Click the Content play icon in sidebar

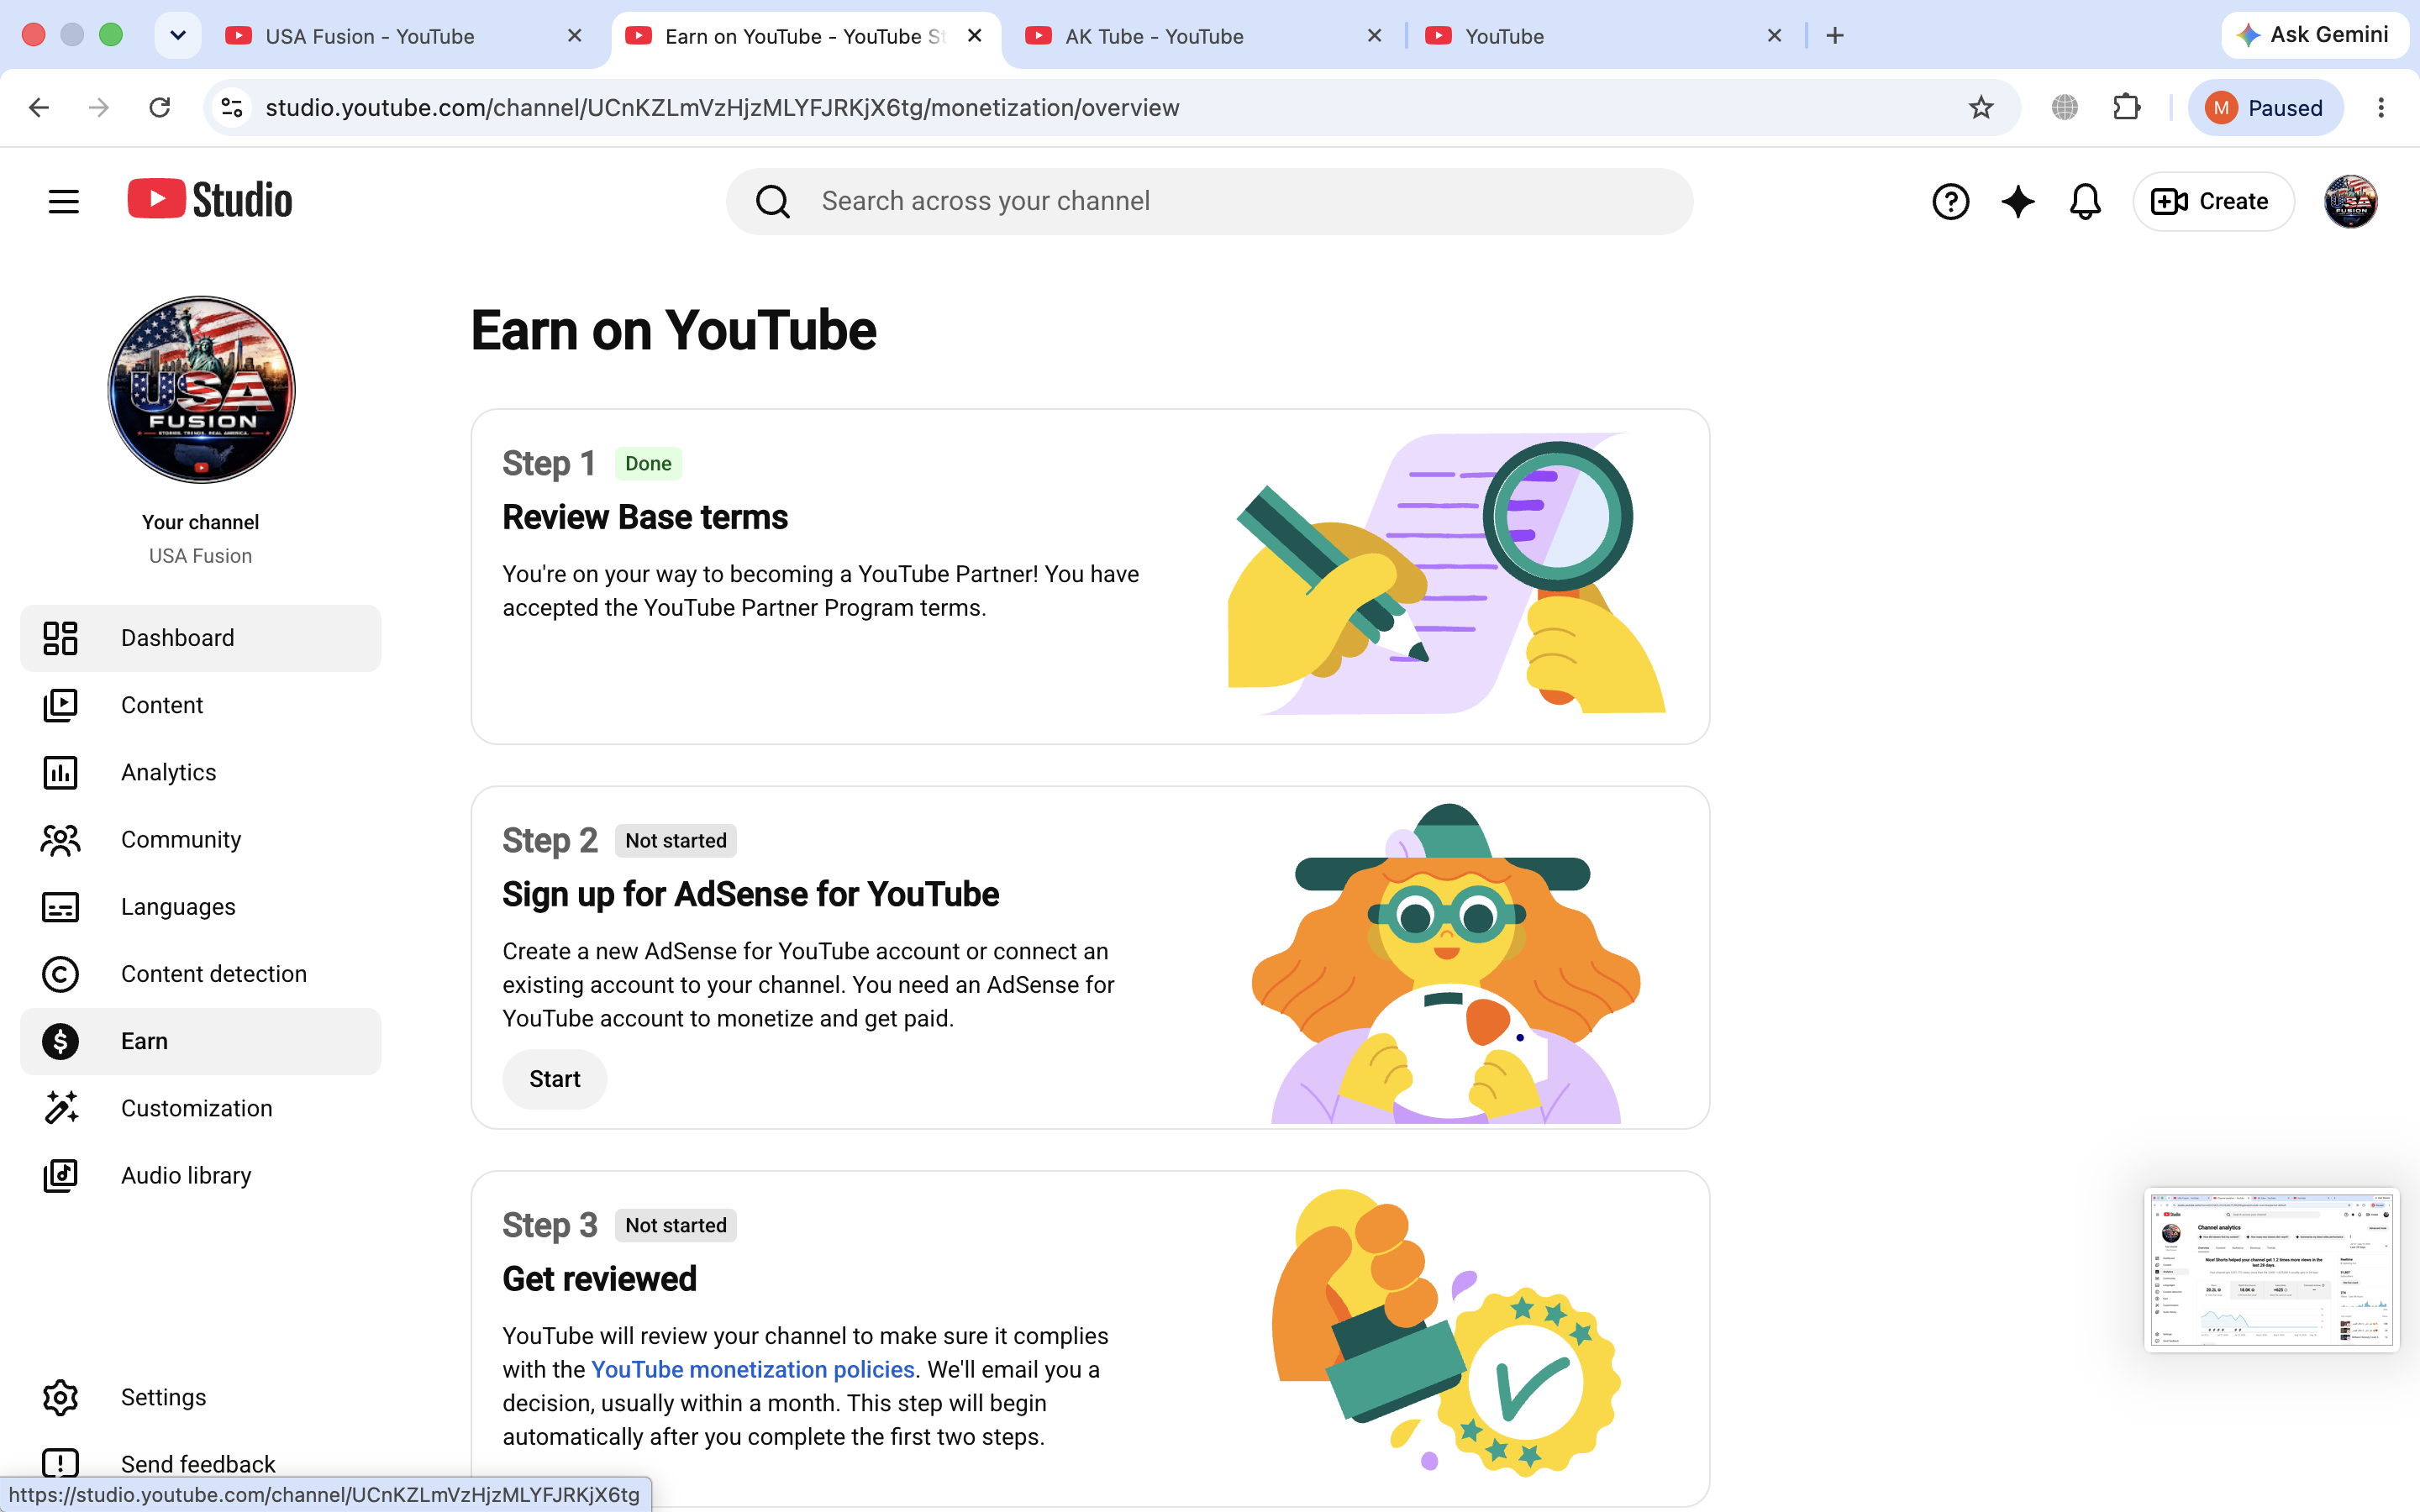(x=60, y=705)
